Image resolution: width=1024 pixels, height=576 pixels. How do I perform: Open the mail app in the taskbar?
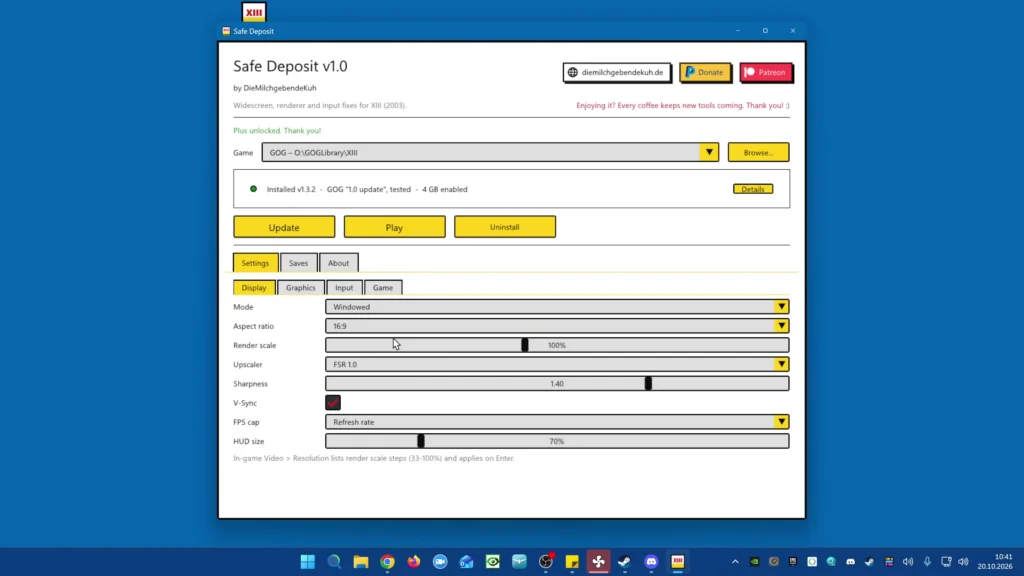point(466,562)
